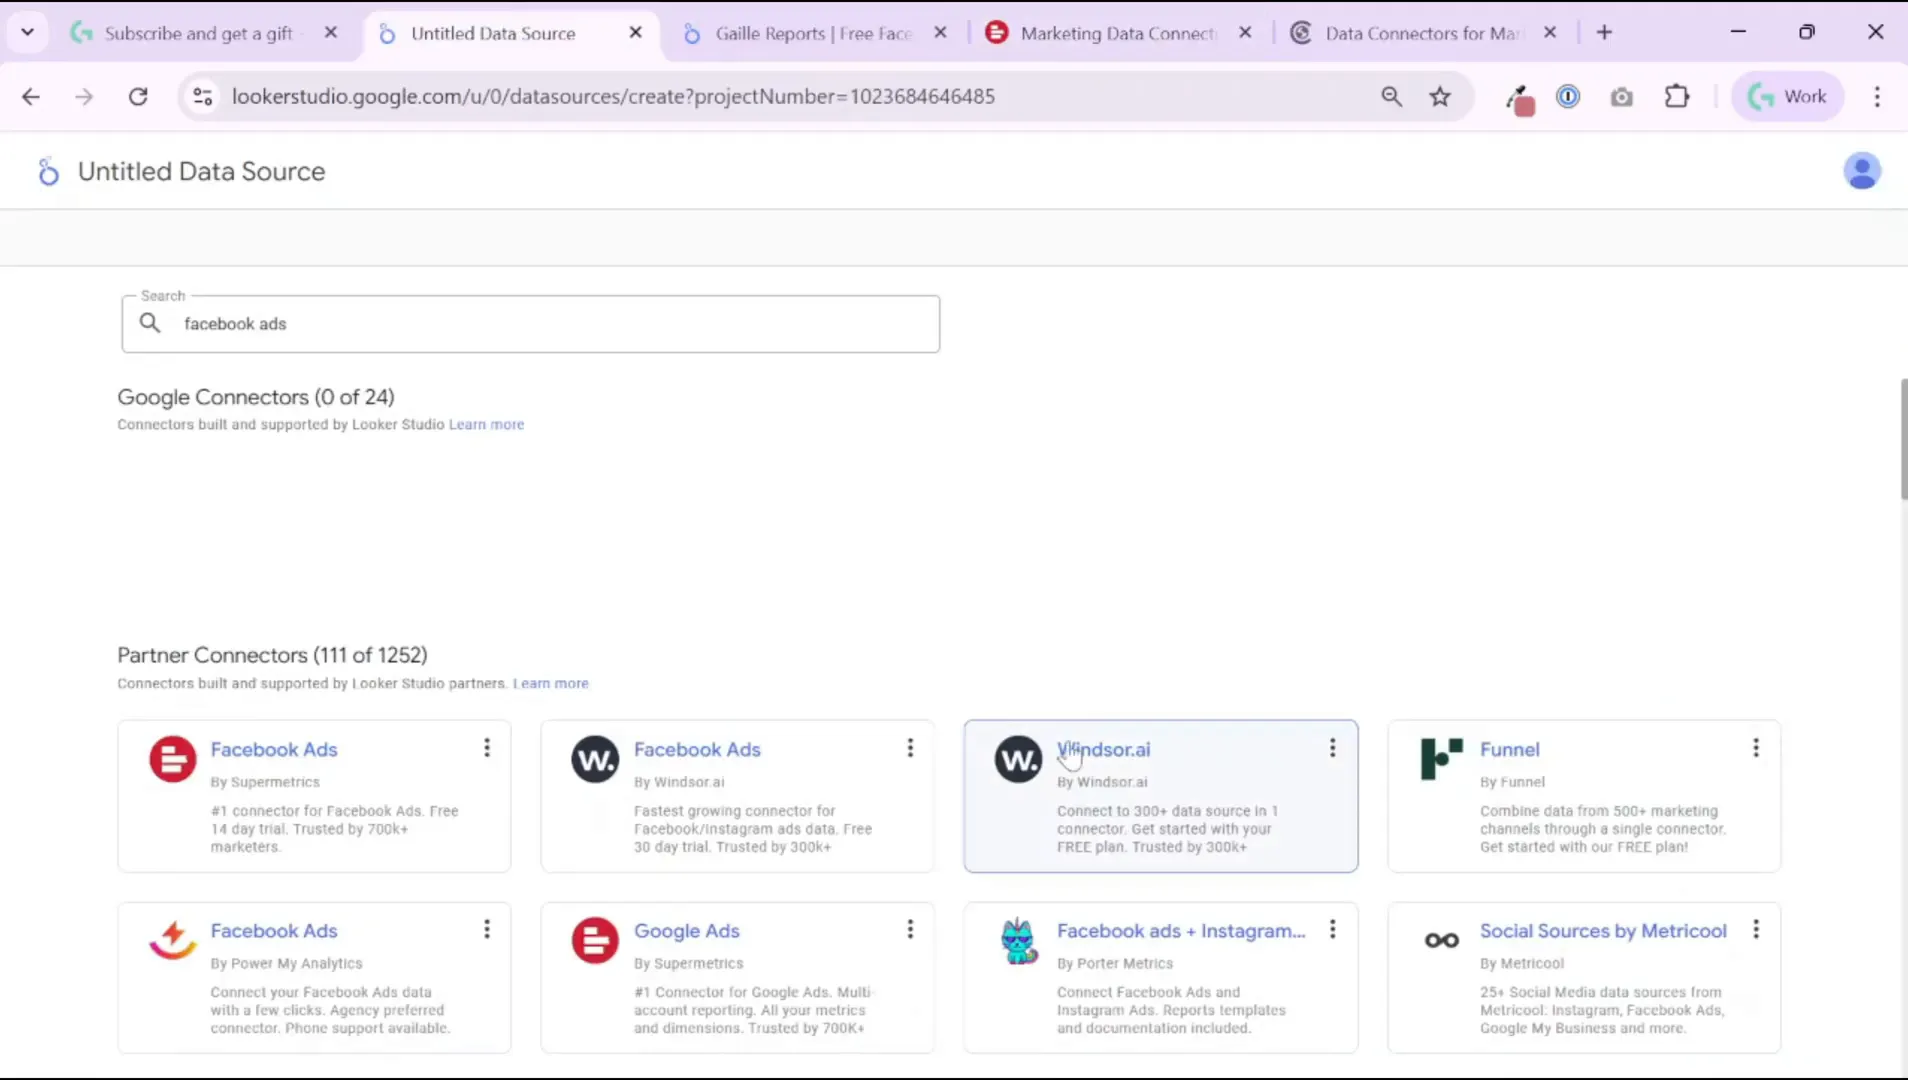Select the Funnel connector icon
This screenshot has height=1080, width=1908.
(x=1440, y=759)
